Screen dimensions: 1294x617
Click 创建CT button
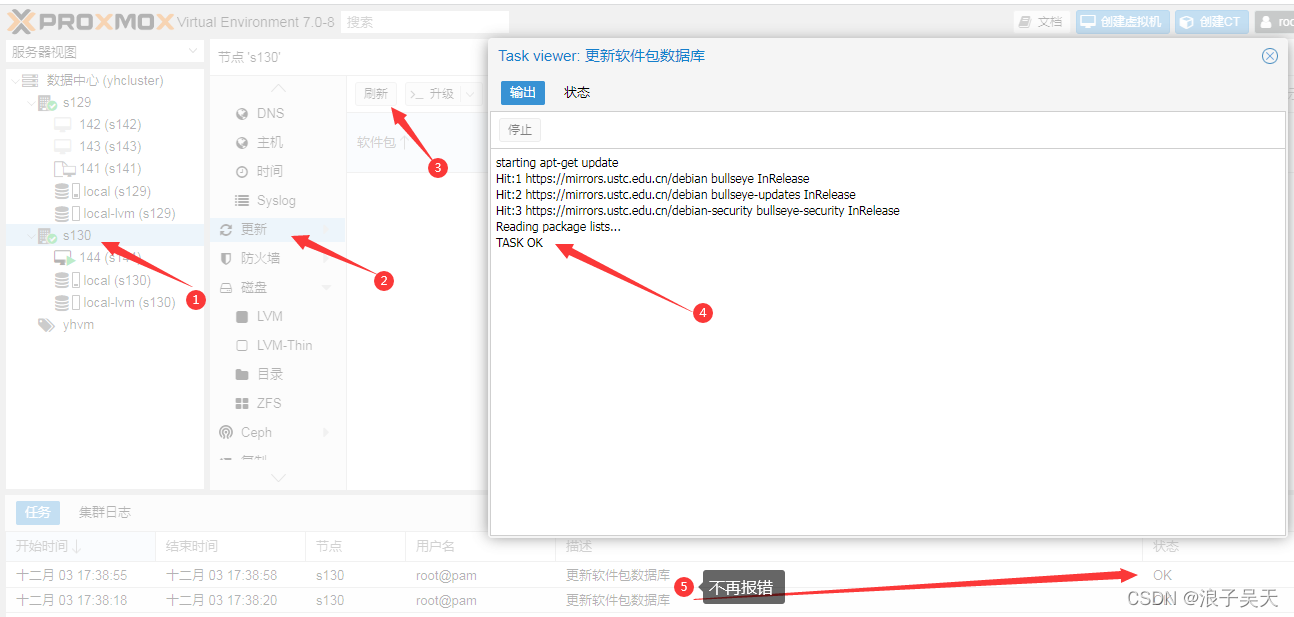coord(1212,21)
